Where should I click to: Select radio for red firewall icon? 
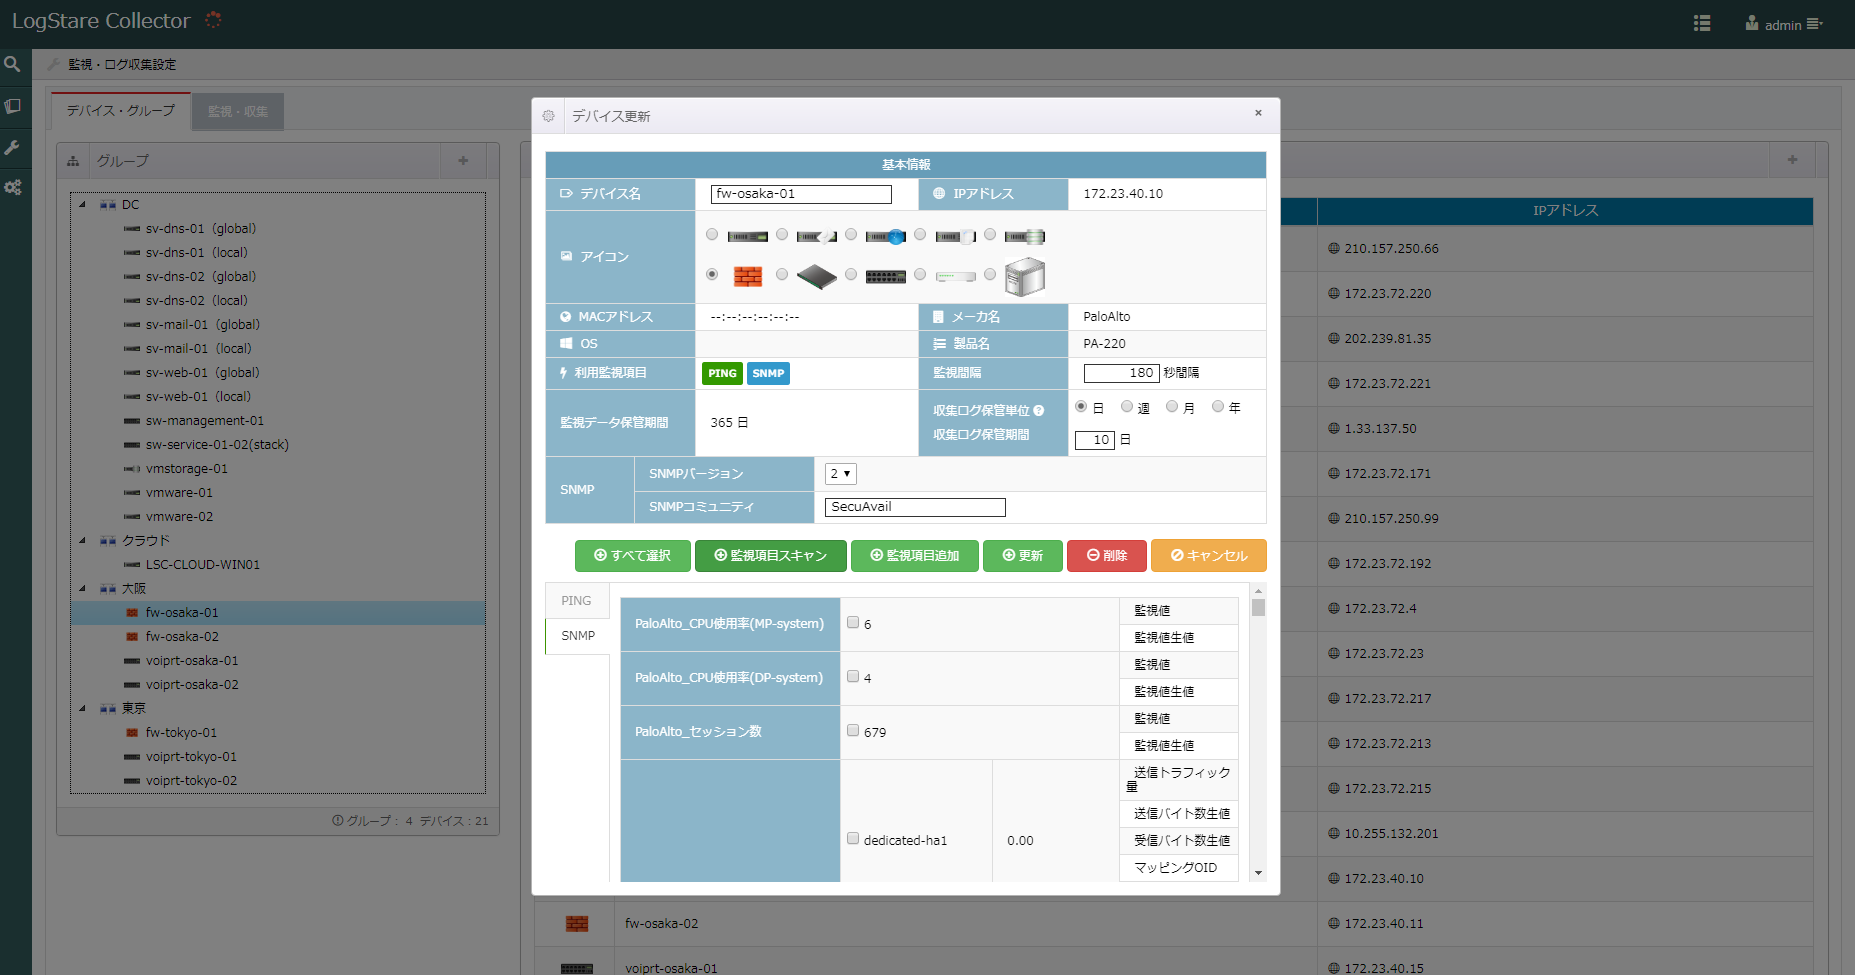coord(712,274)
